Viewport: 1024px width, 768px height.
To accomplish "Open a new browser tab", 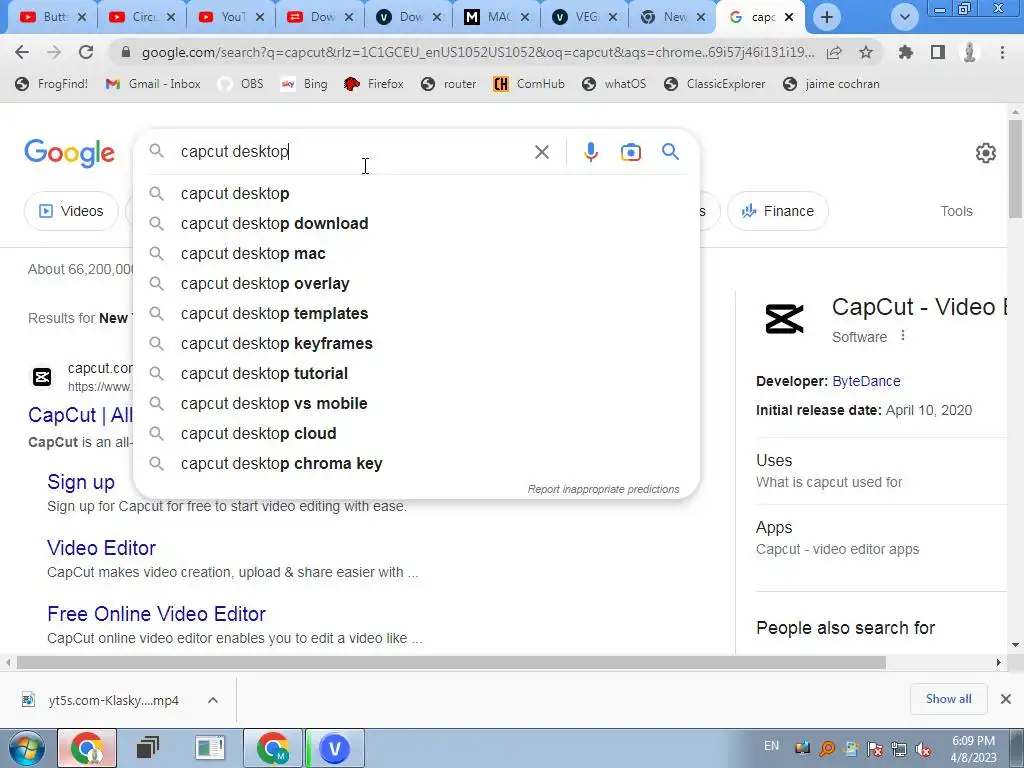I will [x=827, y=17].
